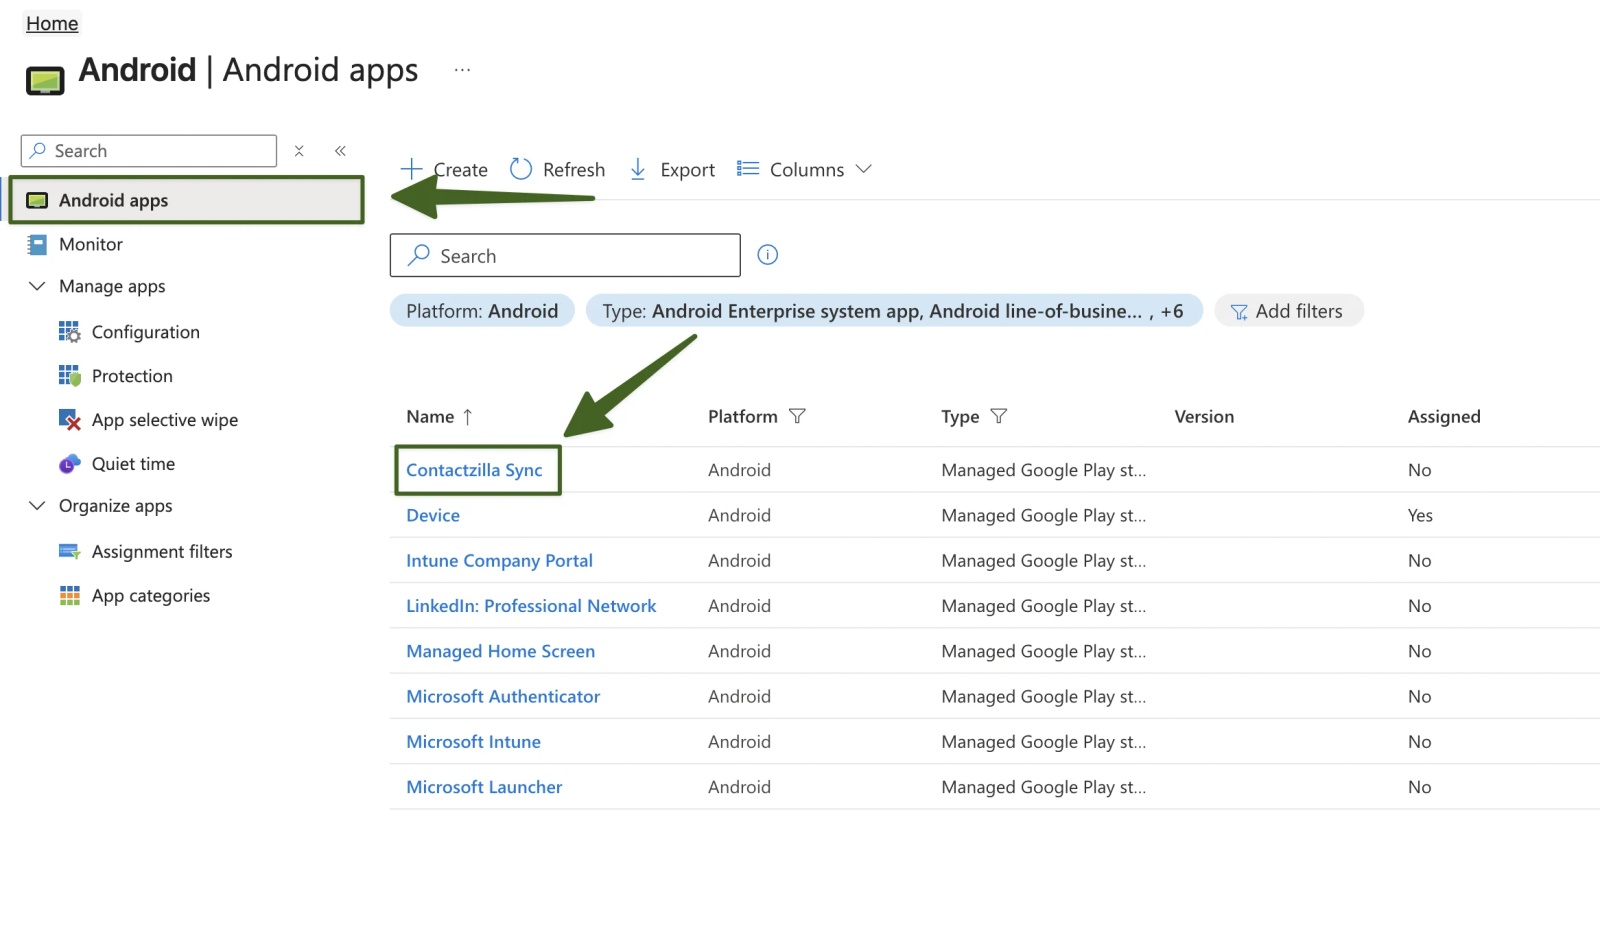This screenshot has width=1600, height=929.
Task: Go to the Home breadcrumb link
Action: tap(52, 23)
